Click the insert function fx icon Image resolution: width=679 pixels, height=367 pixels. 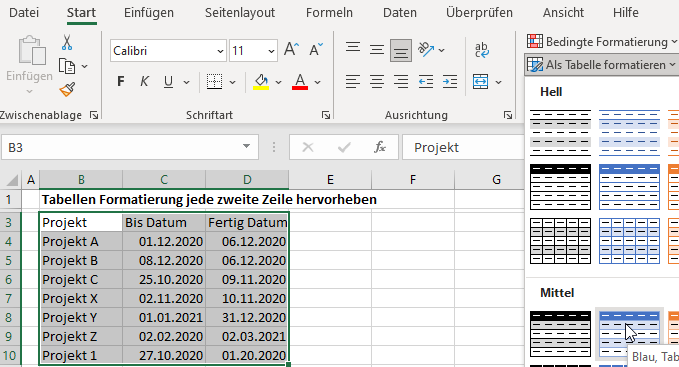click(380, 147)
